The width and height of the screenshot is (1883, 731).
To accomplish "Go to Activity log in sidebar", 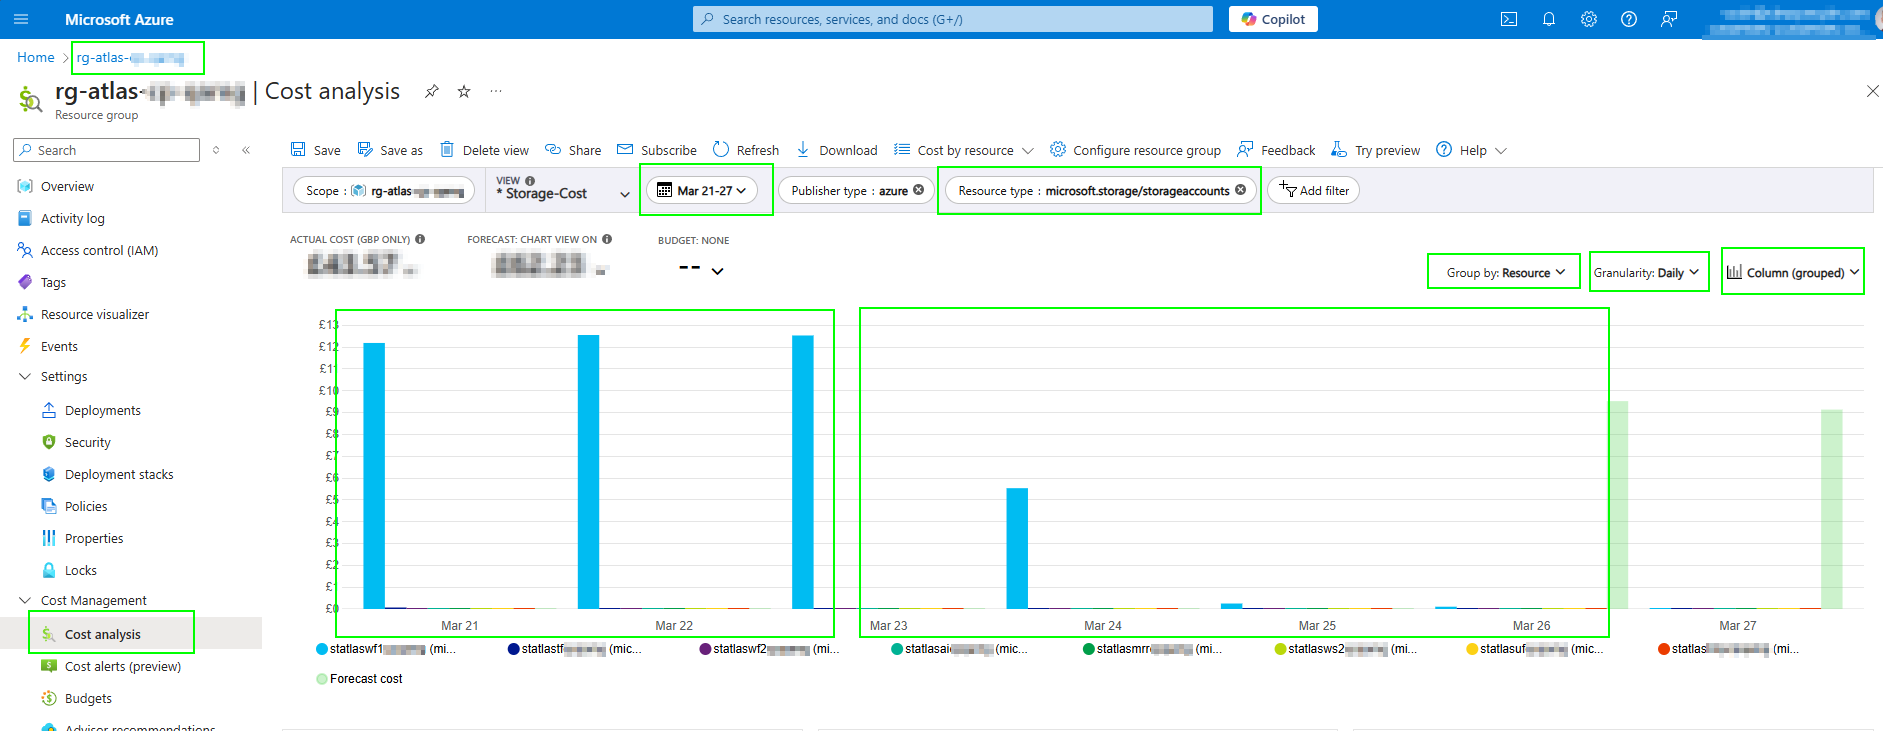I will [x=72, y=219].
